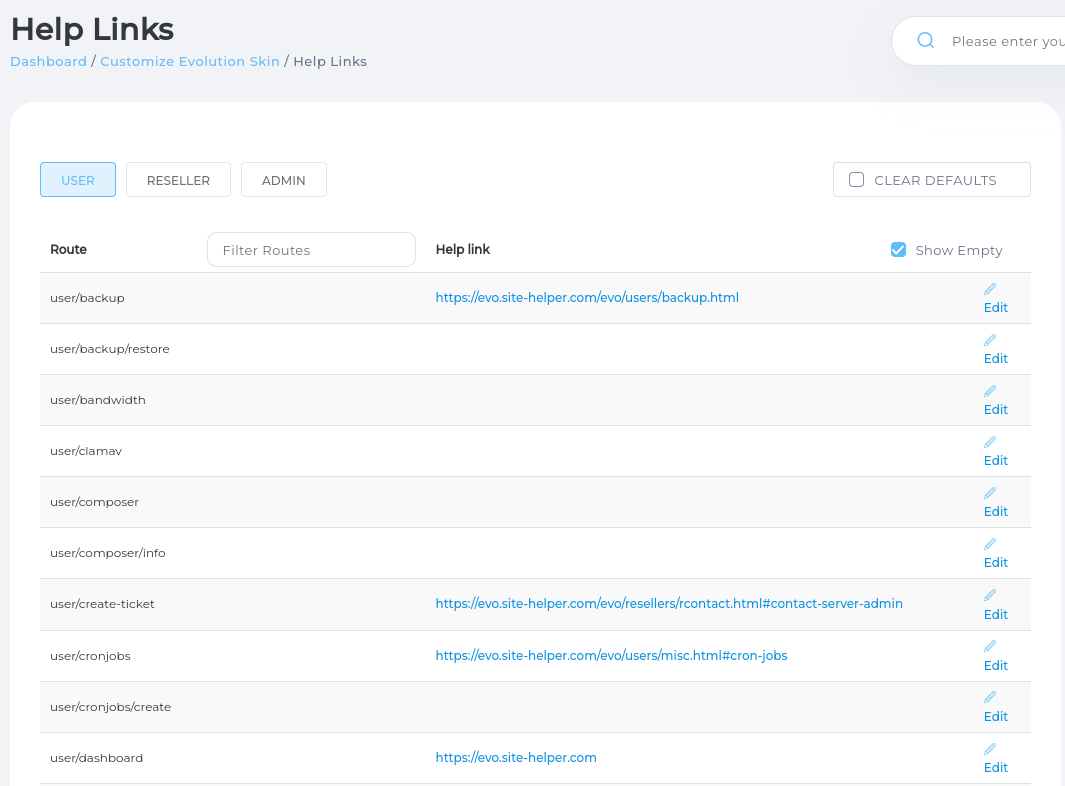Viewport: 1065px width, 786px height.
Task: Switch to the Admin tab
Action: (x=284, y=180)
